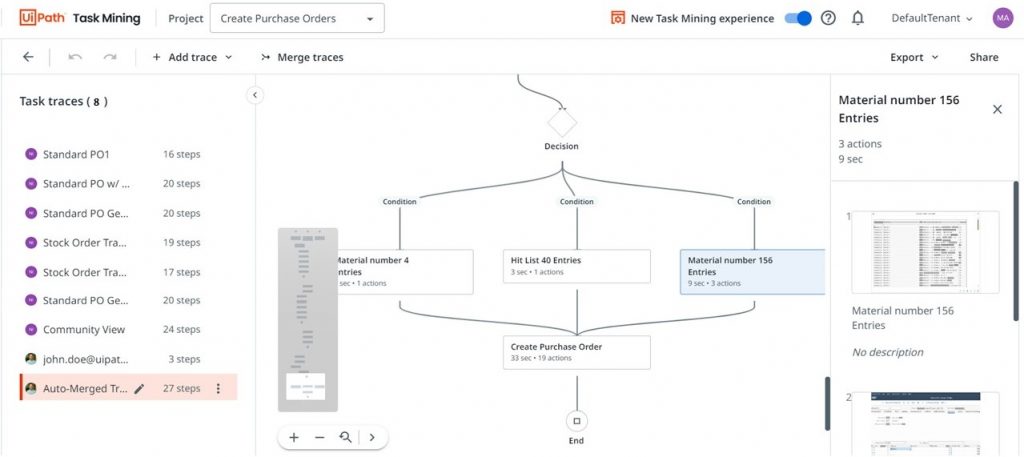The image size is (1024, 457).
Task: Click the UiPath Task Mining logo
Action: [80, 18]
